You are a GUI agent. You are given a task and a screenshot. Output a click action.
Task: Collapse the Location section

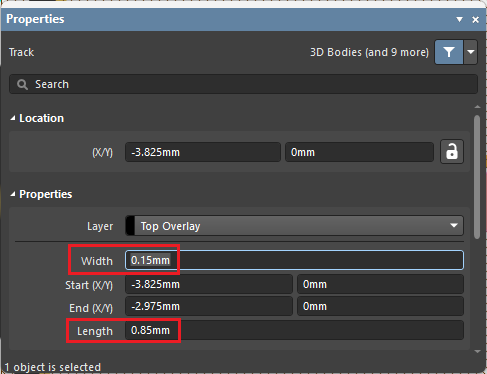pyautogui.click(x=13, y=118)
